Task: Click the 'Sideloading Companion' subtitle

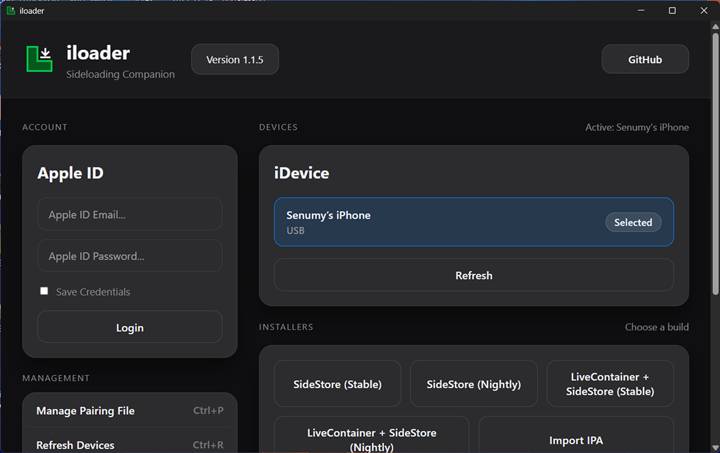Action: 120,74
